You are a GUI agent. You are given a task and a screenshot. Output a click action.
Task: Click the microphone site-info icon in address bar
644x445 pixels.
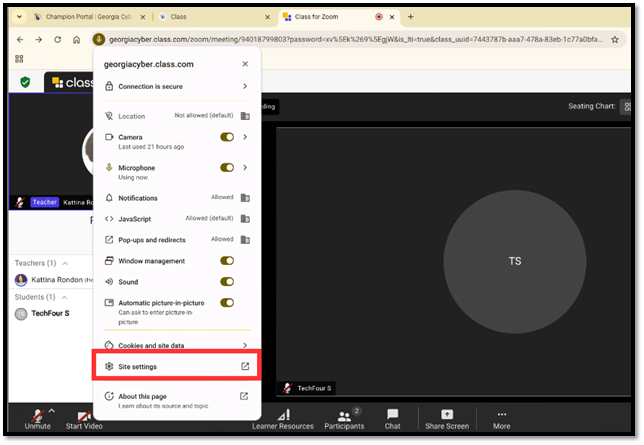[x=99, y=39]
